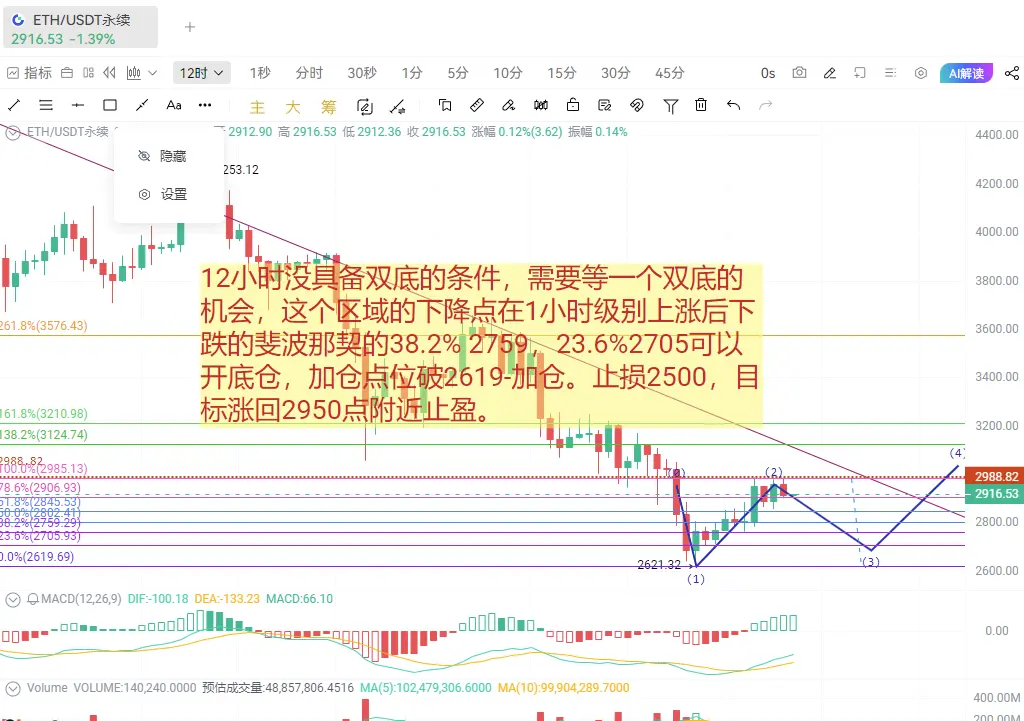Screen dimensions: 1024x721
Task: Click the add-note window icon
Action: (x=860, y=73)
